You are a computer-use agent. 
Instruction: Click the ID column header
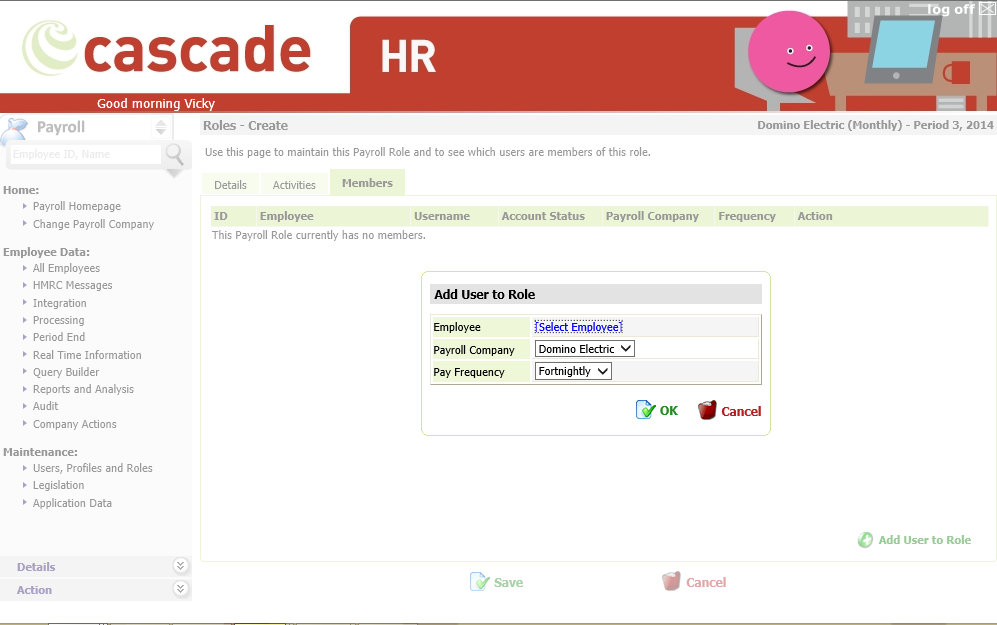tap(221, 216)
